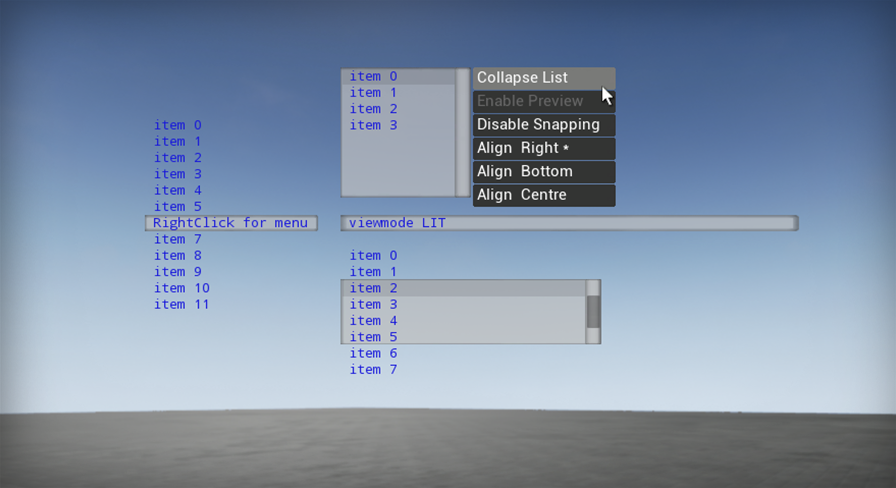Select item 3 in the list beside the context menu
The image size is (896, 488).
coord(373,125)
